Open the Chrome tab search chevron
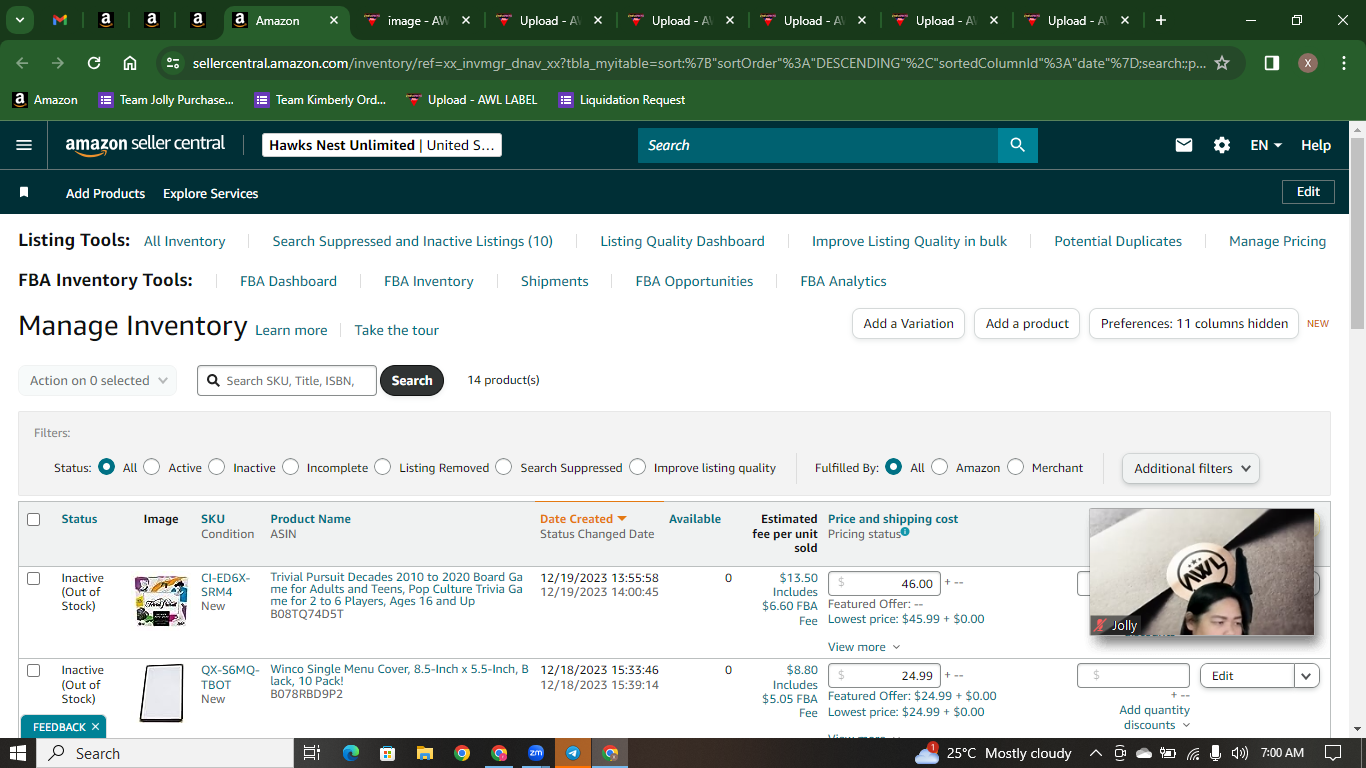The width and height of the screenshot is (1366, 768). pos(21,20)
